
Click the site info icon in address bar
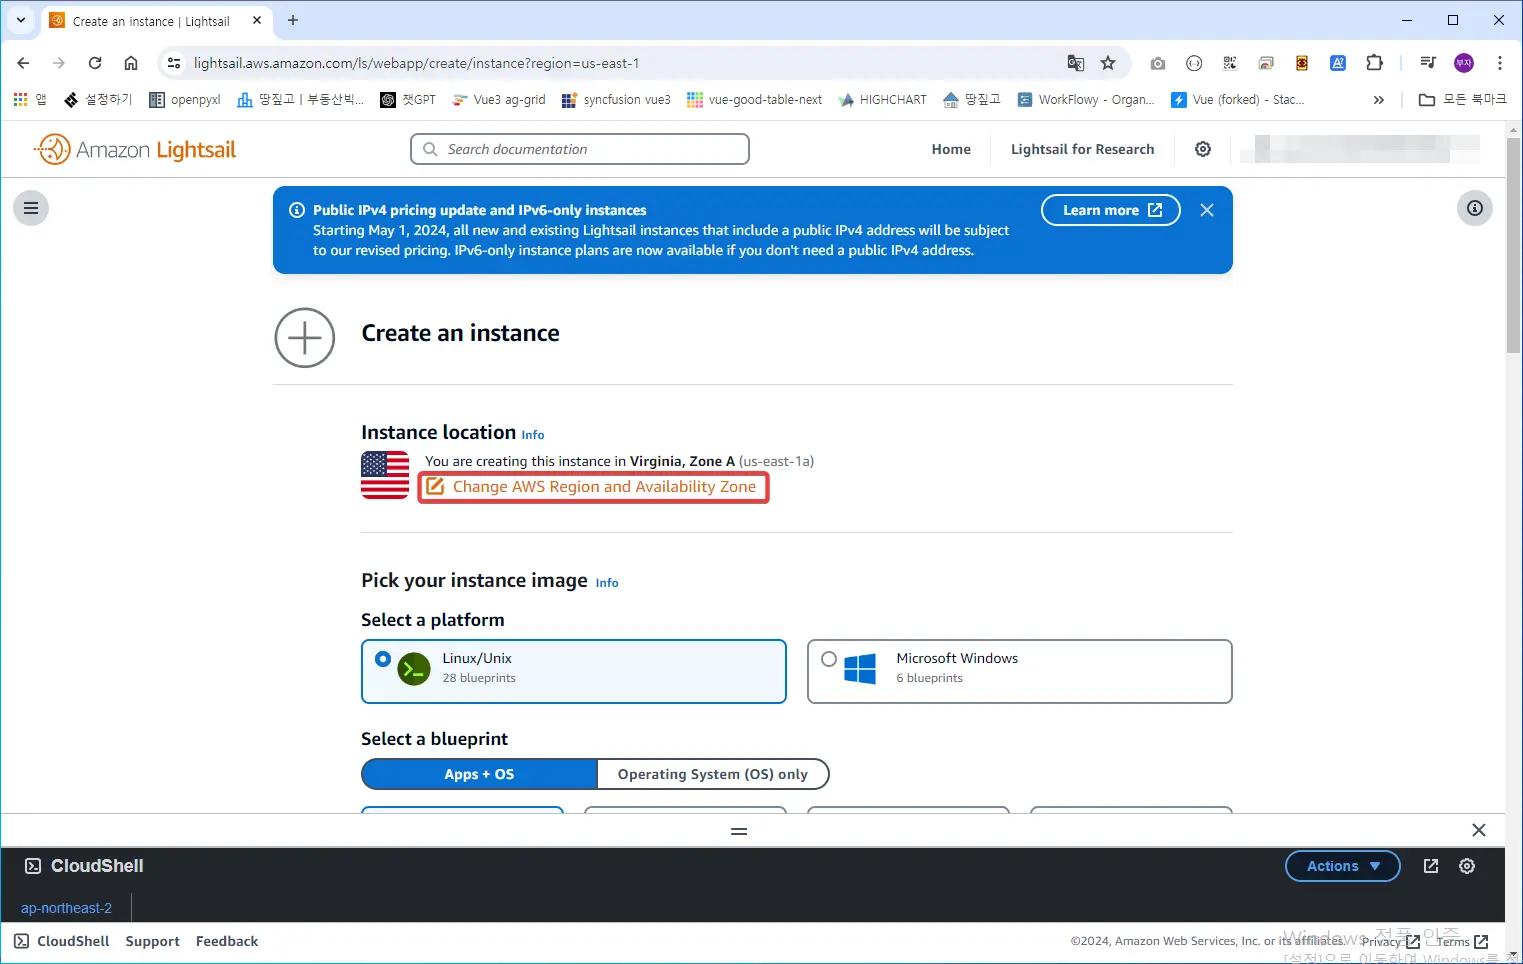click(x=174, y=63)
